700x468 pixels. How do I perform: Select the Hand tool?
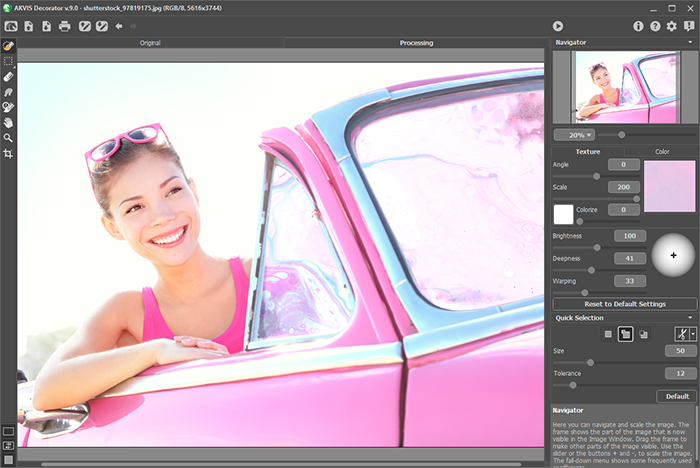(x=9, y=122)
